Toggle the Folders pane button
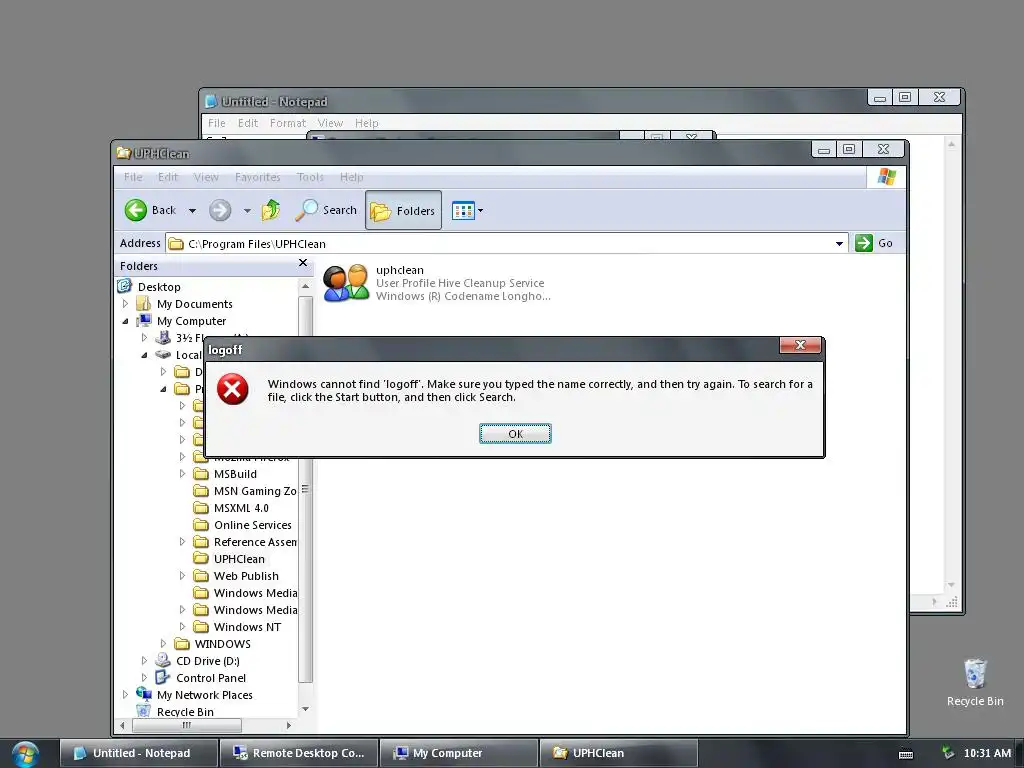 tap(403, 210)
